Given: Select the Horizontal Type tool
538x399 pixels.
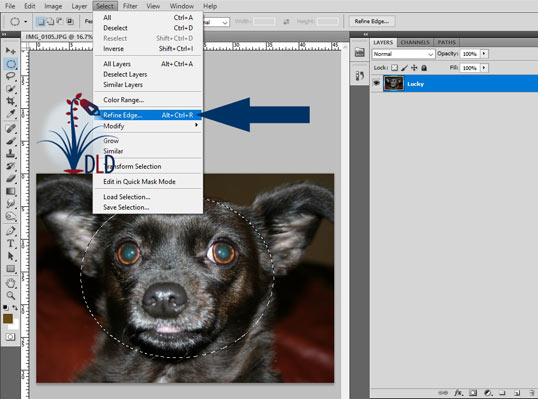Looking at the screenshot, I should tap(11, 244).
